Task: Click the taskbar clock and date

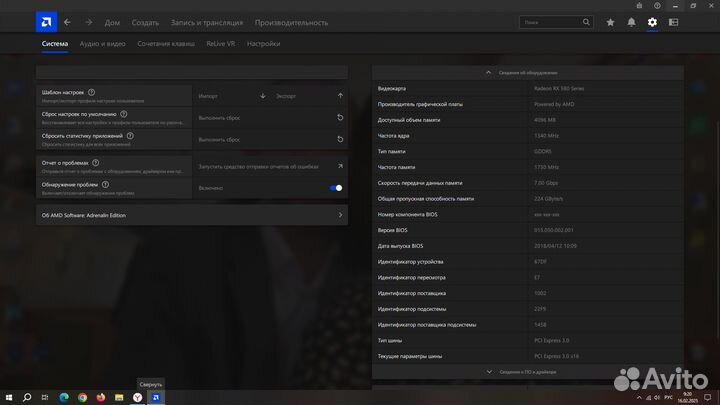Action: 687,398
